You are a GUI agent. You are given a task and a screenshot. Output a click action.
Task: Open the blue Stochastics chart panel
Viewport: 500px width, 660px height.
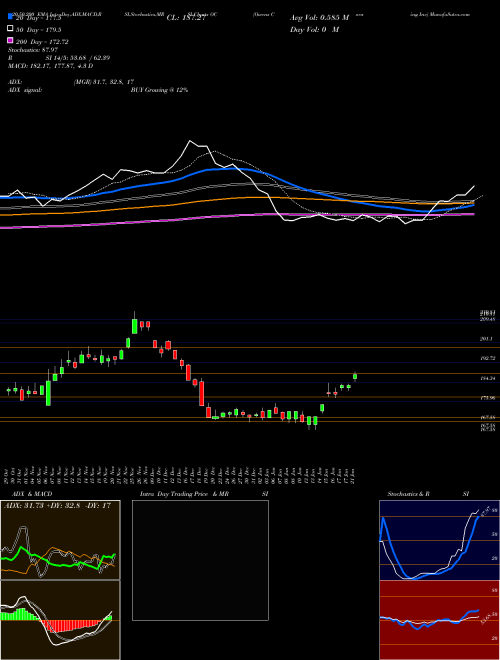[x=439, y=540]
